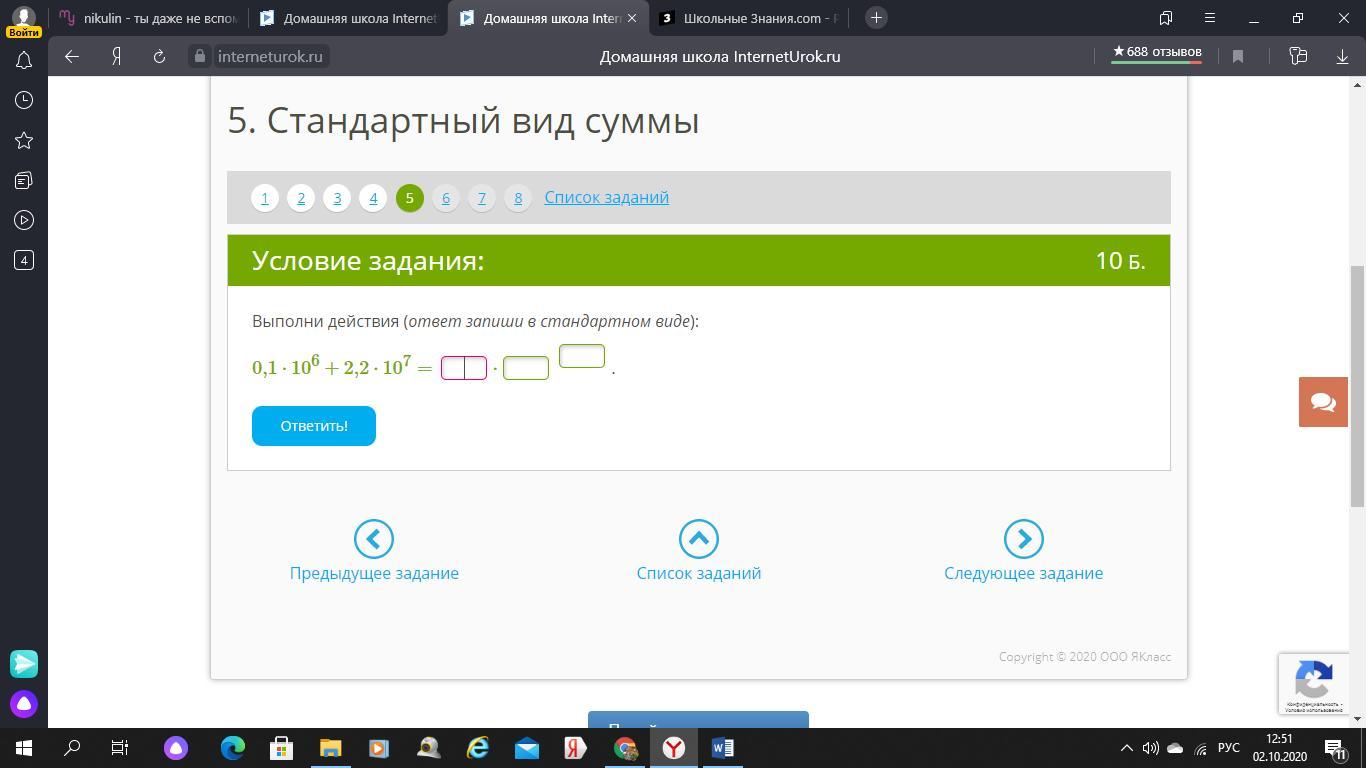Launch the Alice assistant in sidebar
This screenshot has width=1366, height=768.
click(24, 704)
